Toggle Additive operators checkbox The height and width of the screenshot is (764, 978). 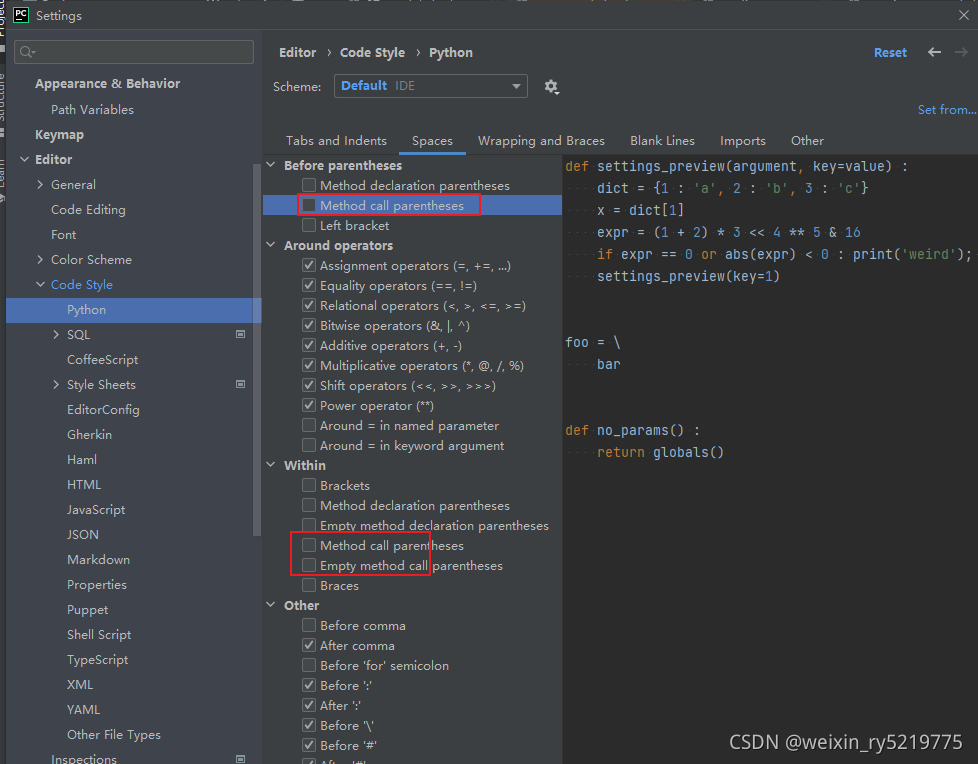[309, 345]
